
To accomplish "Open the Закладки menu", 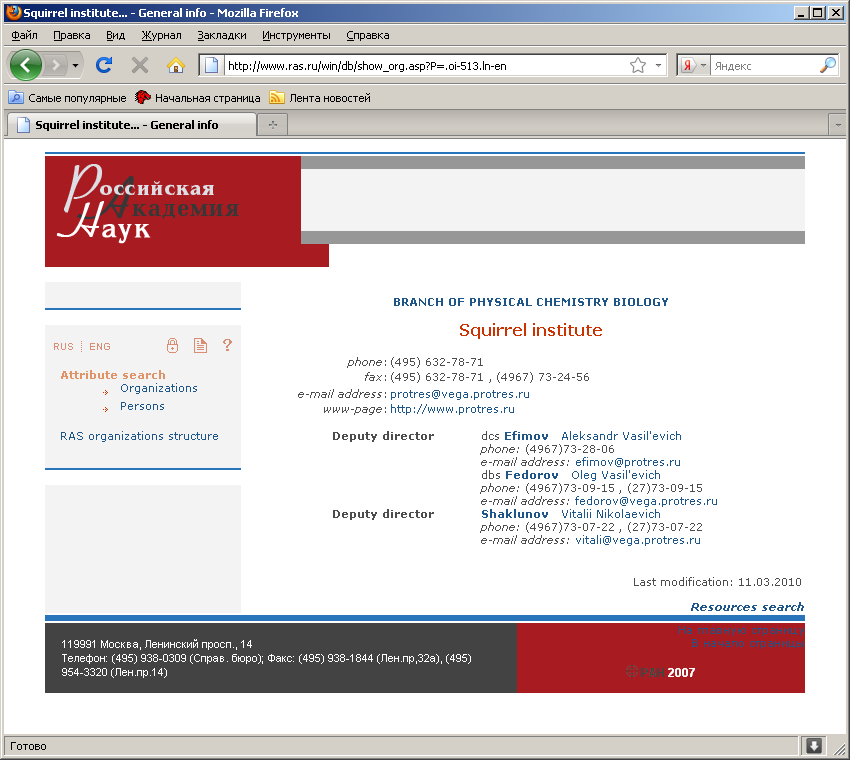I will click(x=221, y=35).
